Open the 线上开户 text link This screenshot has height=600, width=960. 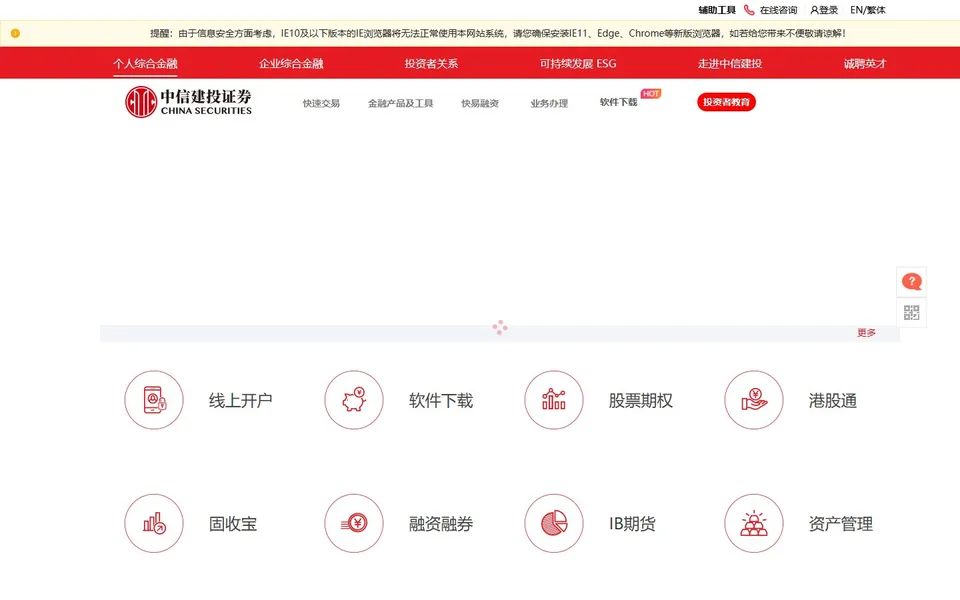[241, 400]
